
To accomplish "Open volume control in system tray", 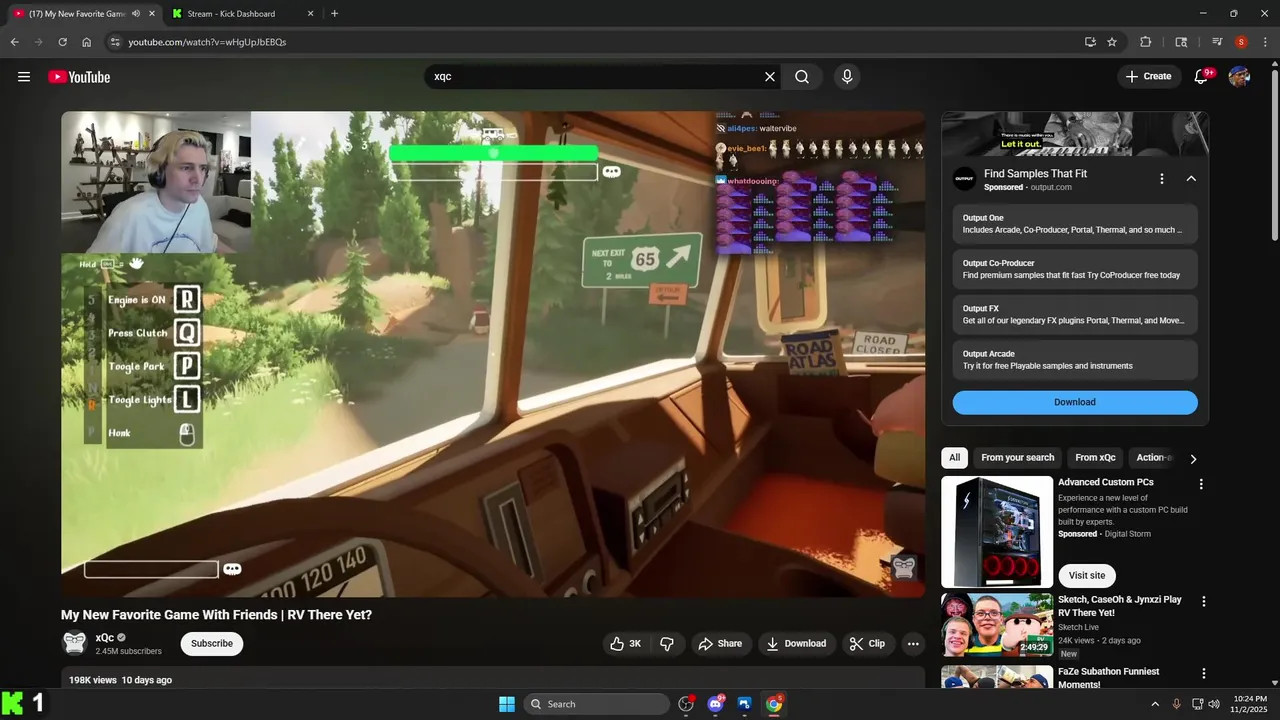I will pos(1214,704).
